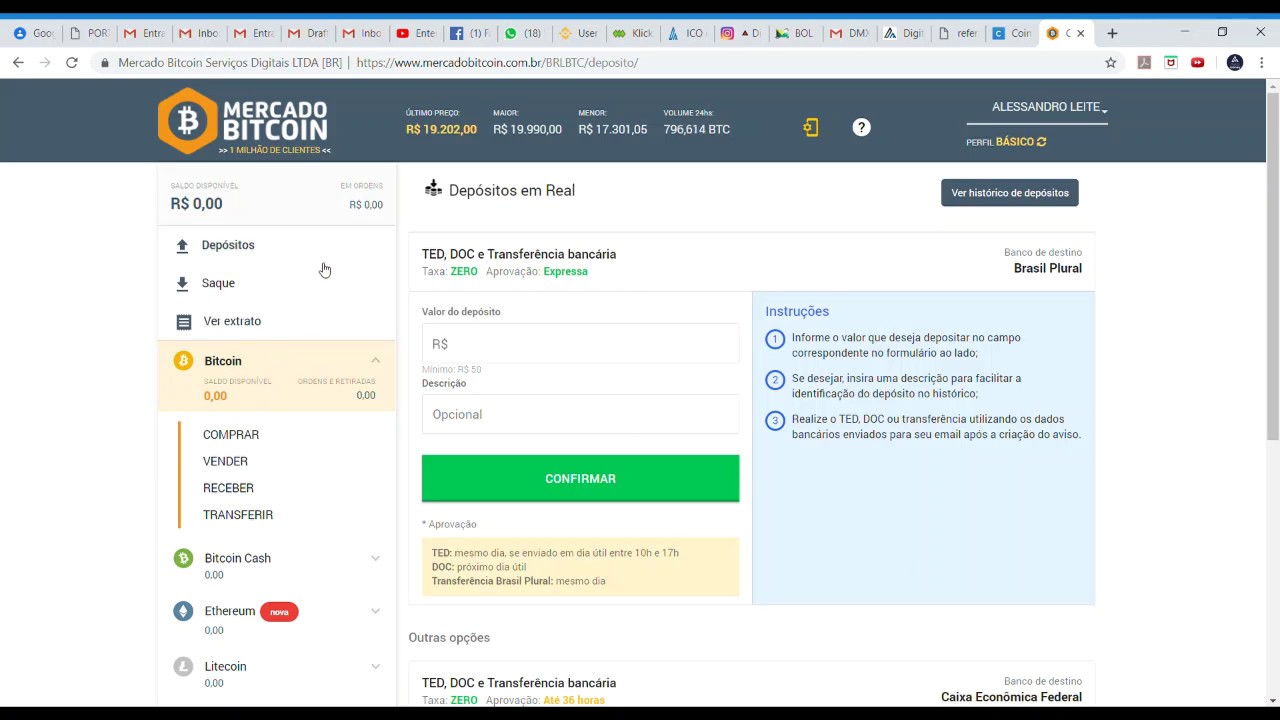Focus the Descrição Opcional field
Screen dimensions: 1280x720
(x=580, y=414)
